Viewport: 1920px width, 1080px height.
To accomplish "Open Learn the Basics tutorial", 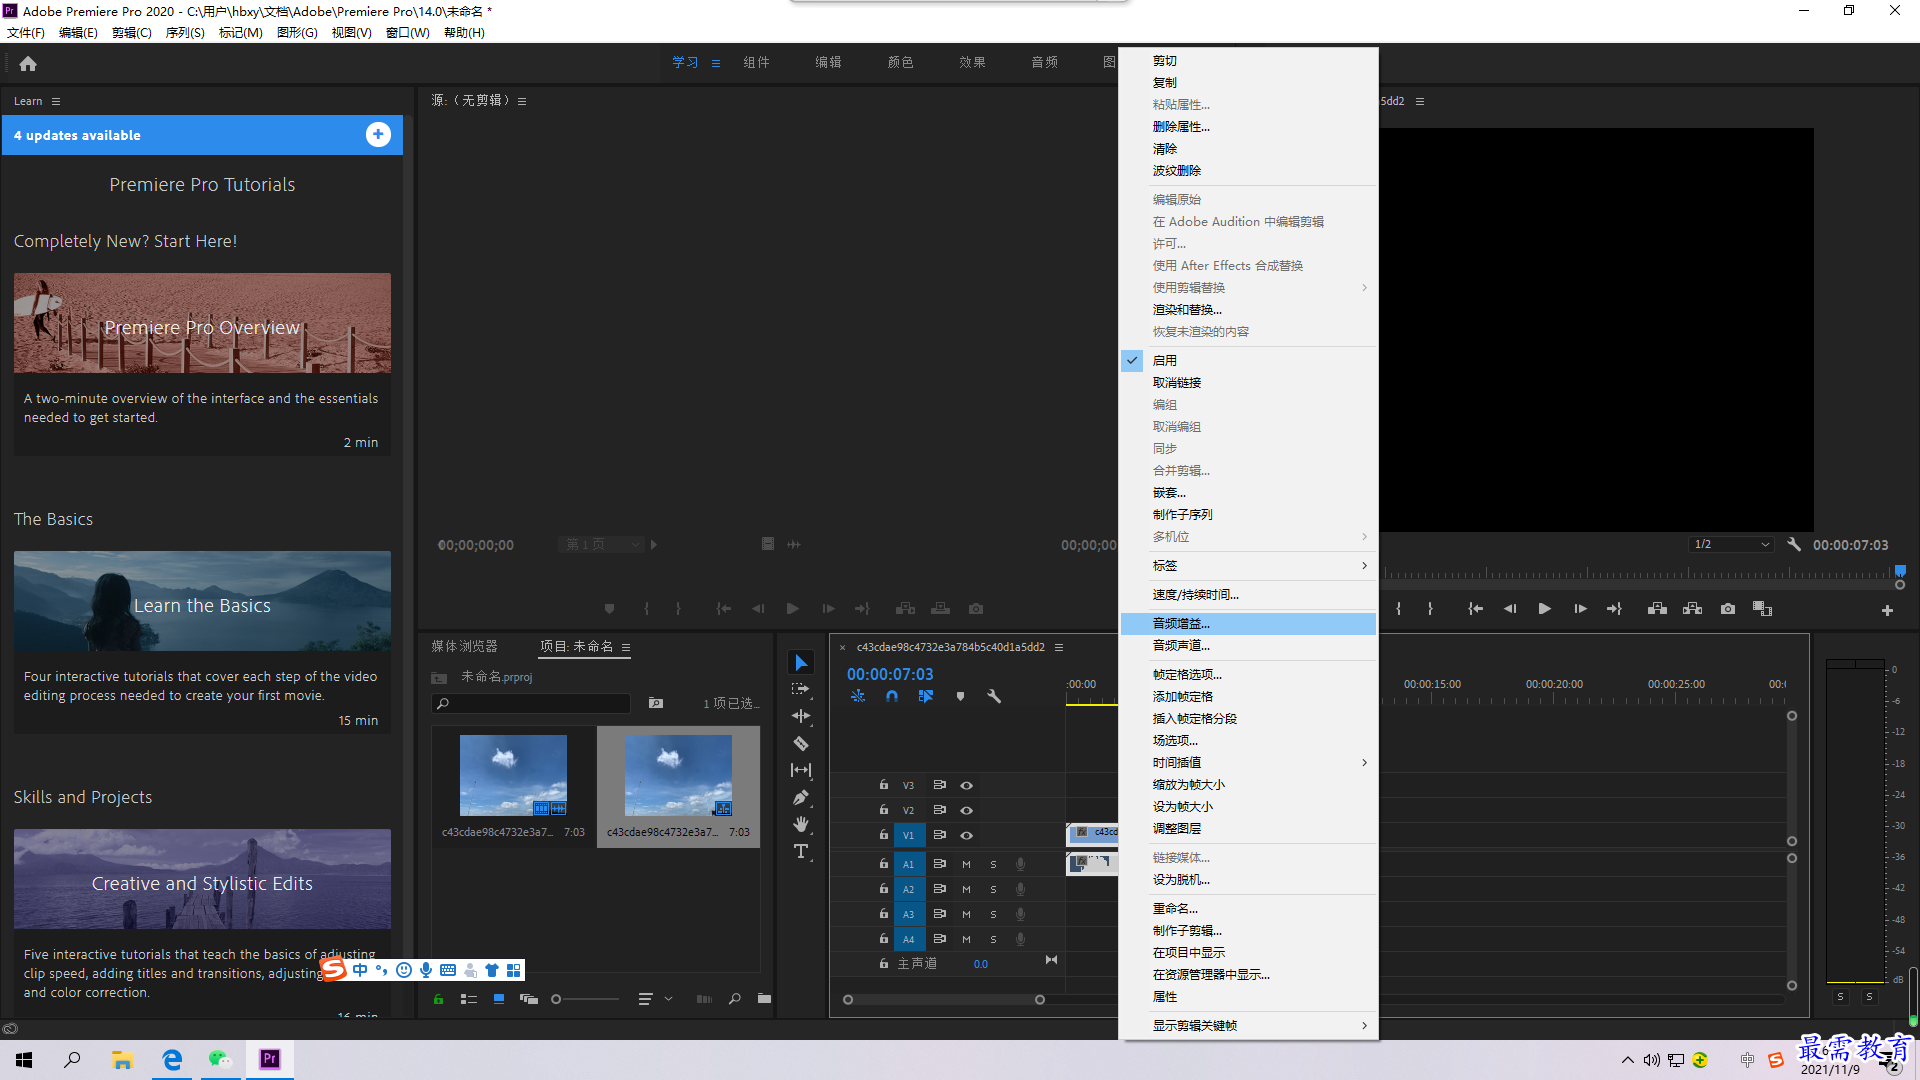I will [202, 601].
